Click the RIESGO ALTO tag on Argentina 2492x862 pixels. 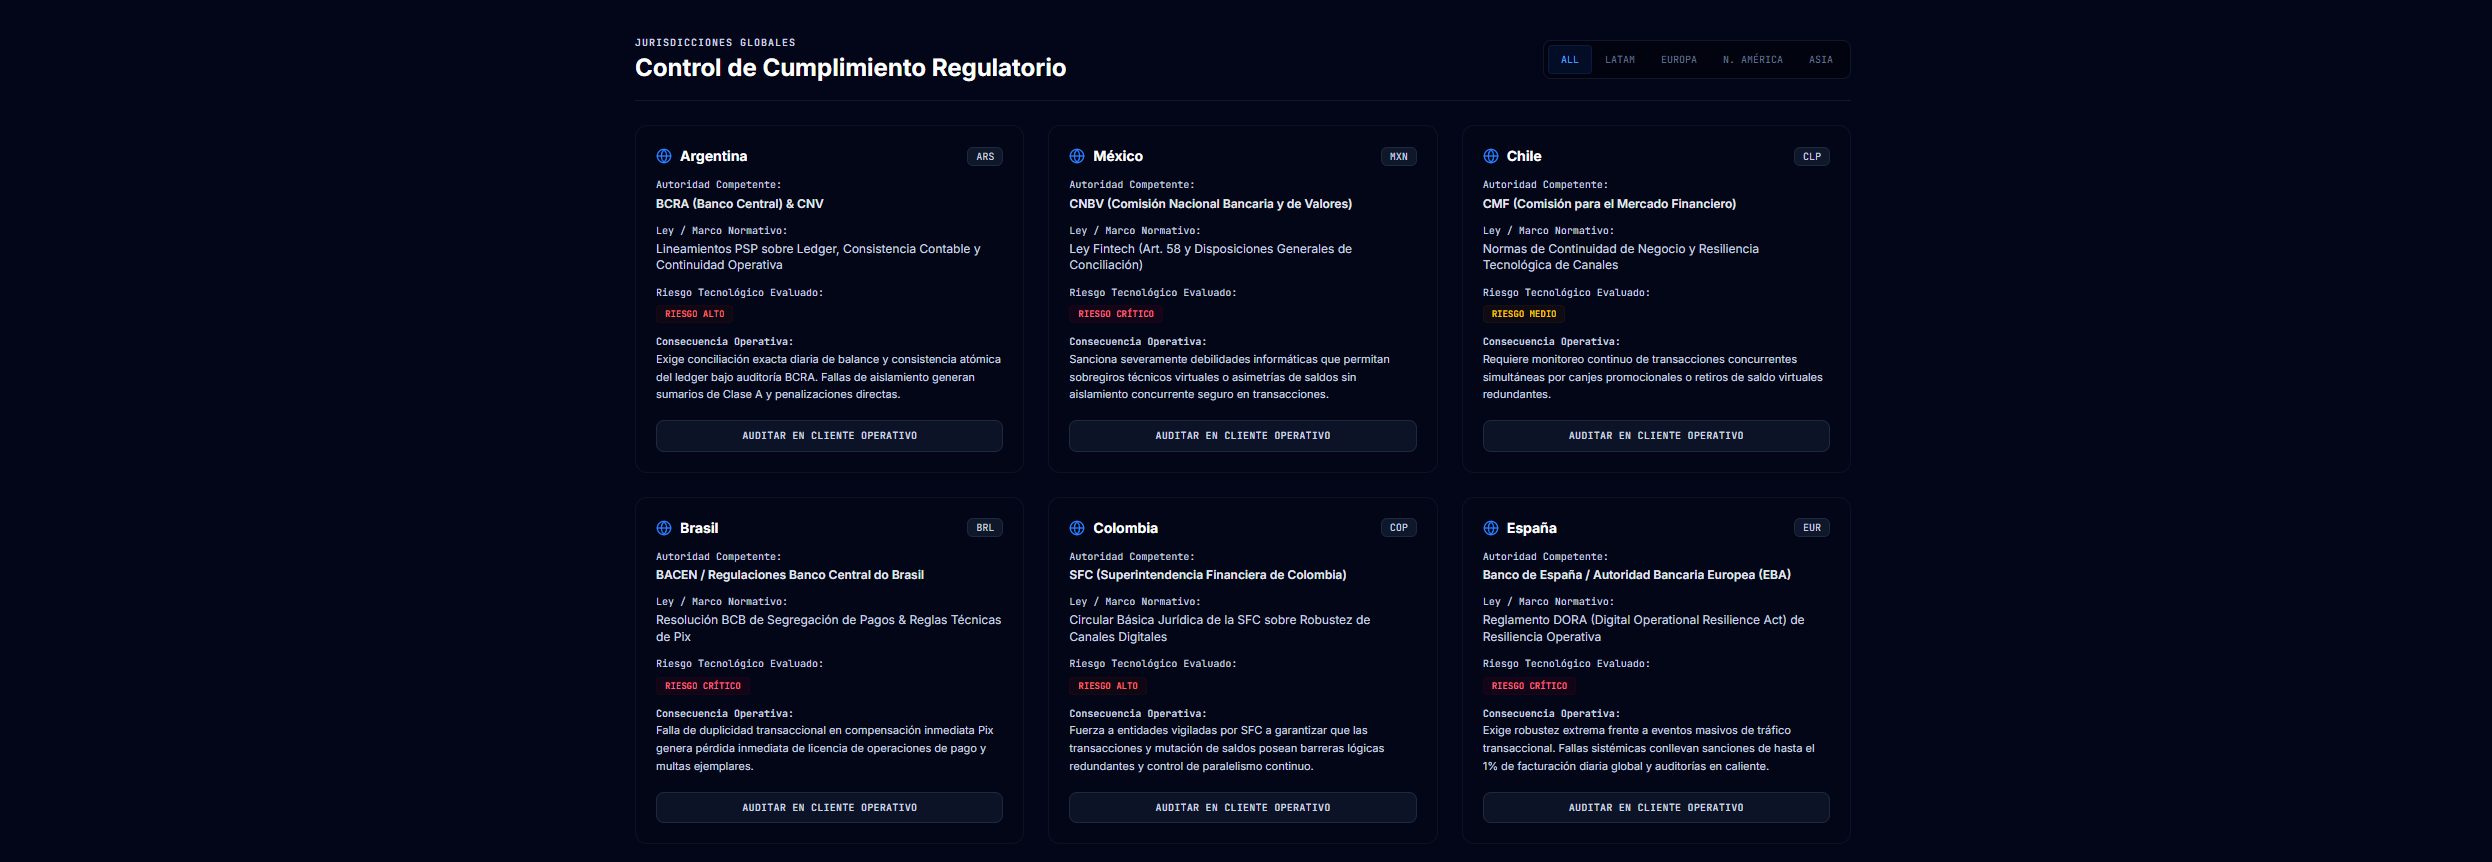click(x=695, y=314)
